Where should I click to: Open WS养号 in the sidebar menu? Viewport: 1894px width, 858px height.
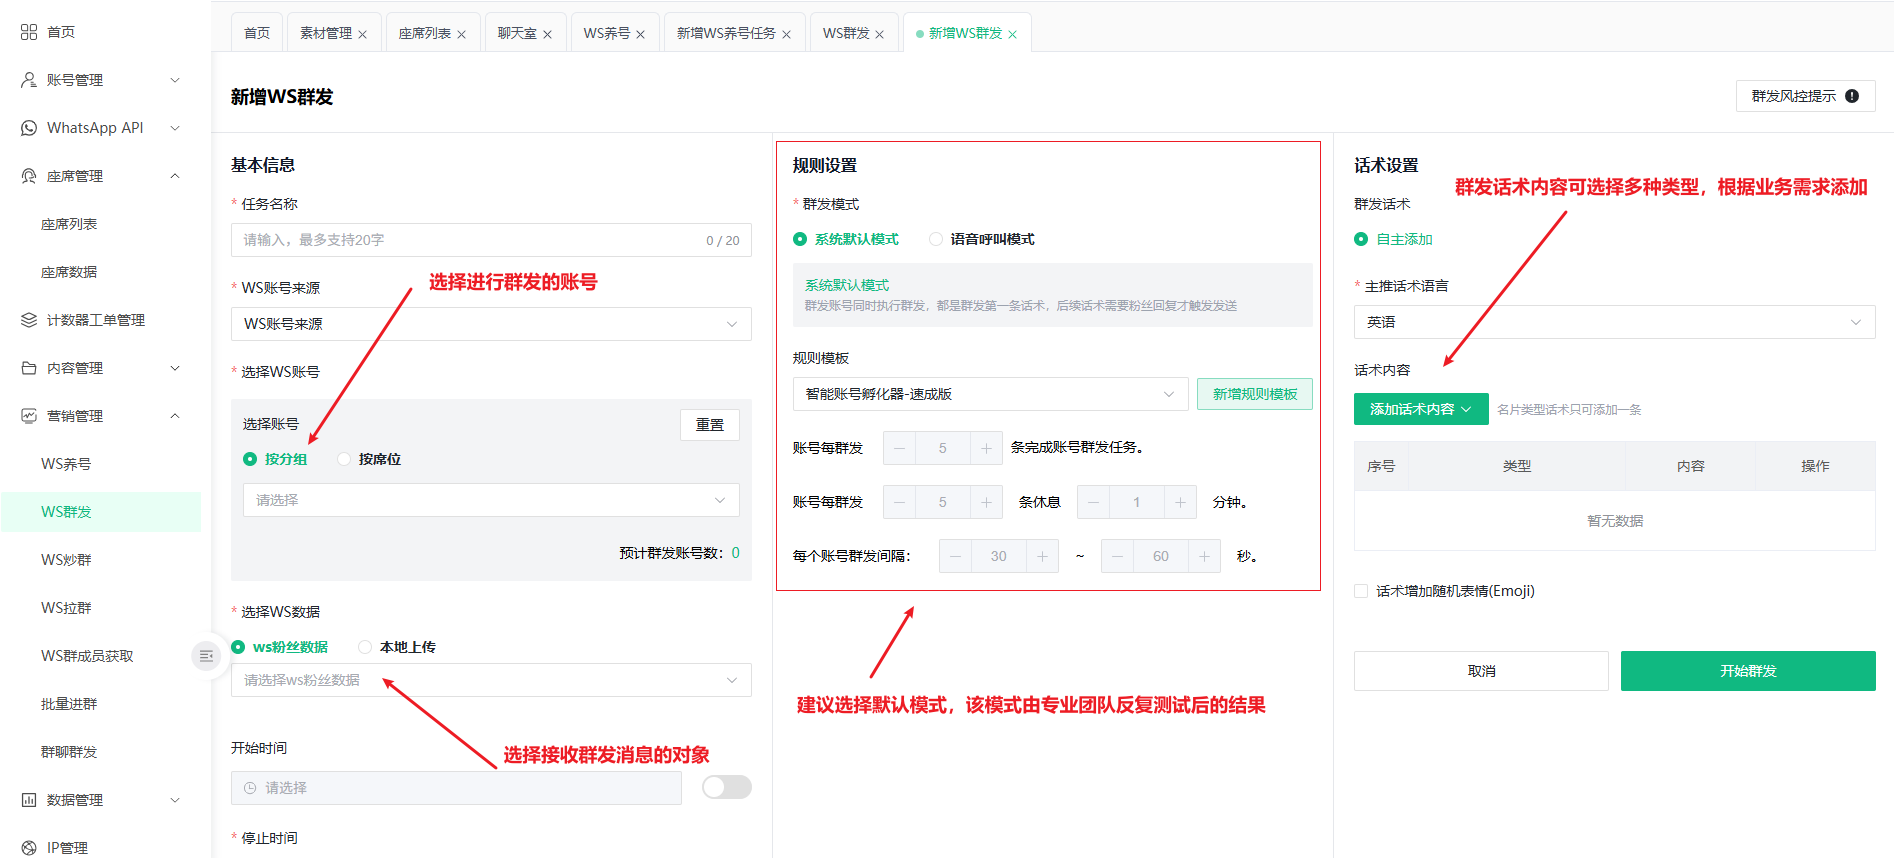(66, 464)
